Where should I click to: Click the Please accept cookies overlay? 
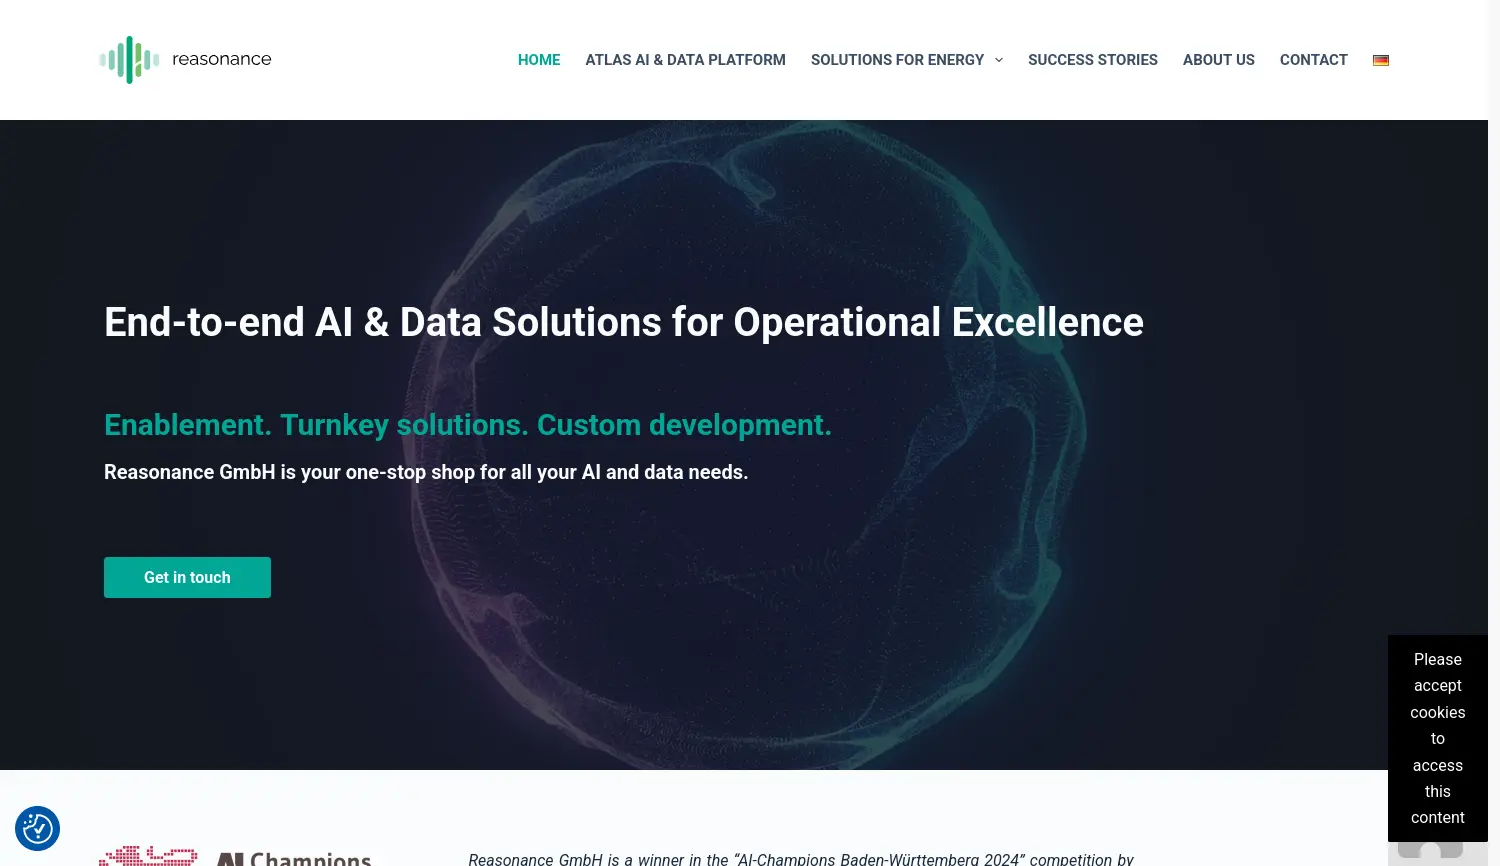pyautogui.click(x=1437, y=738)
